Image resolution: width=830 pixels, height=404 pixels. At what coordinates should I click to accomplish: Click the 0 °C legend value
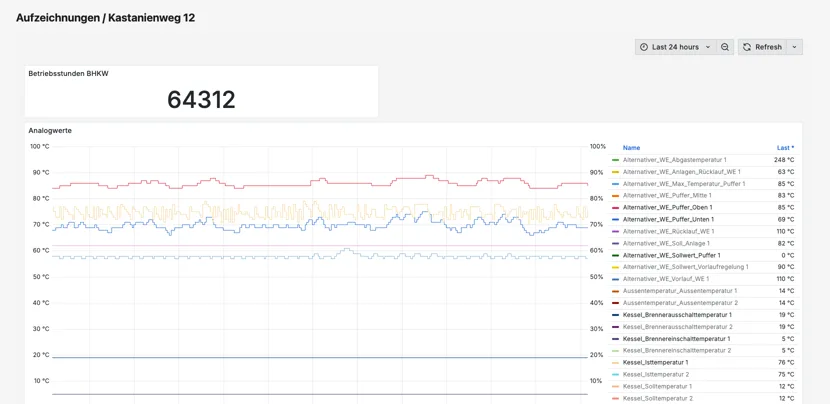787,255
